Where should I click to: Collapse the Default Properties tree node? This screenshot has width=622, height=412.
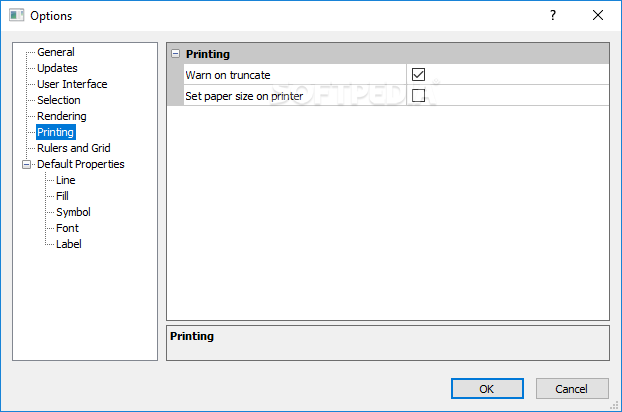pyautogui.click(x=27, y=164)
